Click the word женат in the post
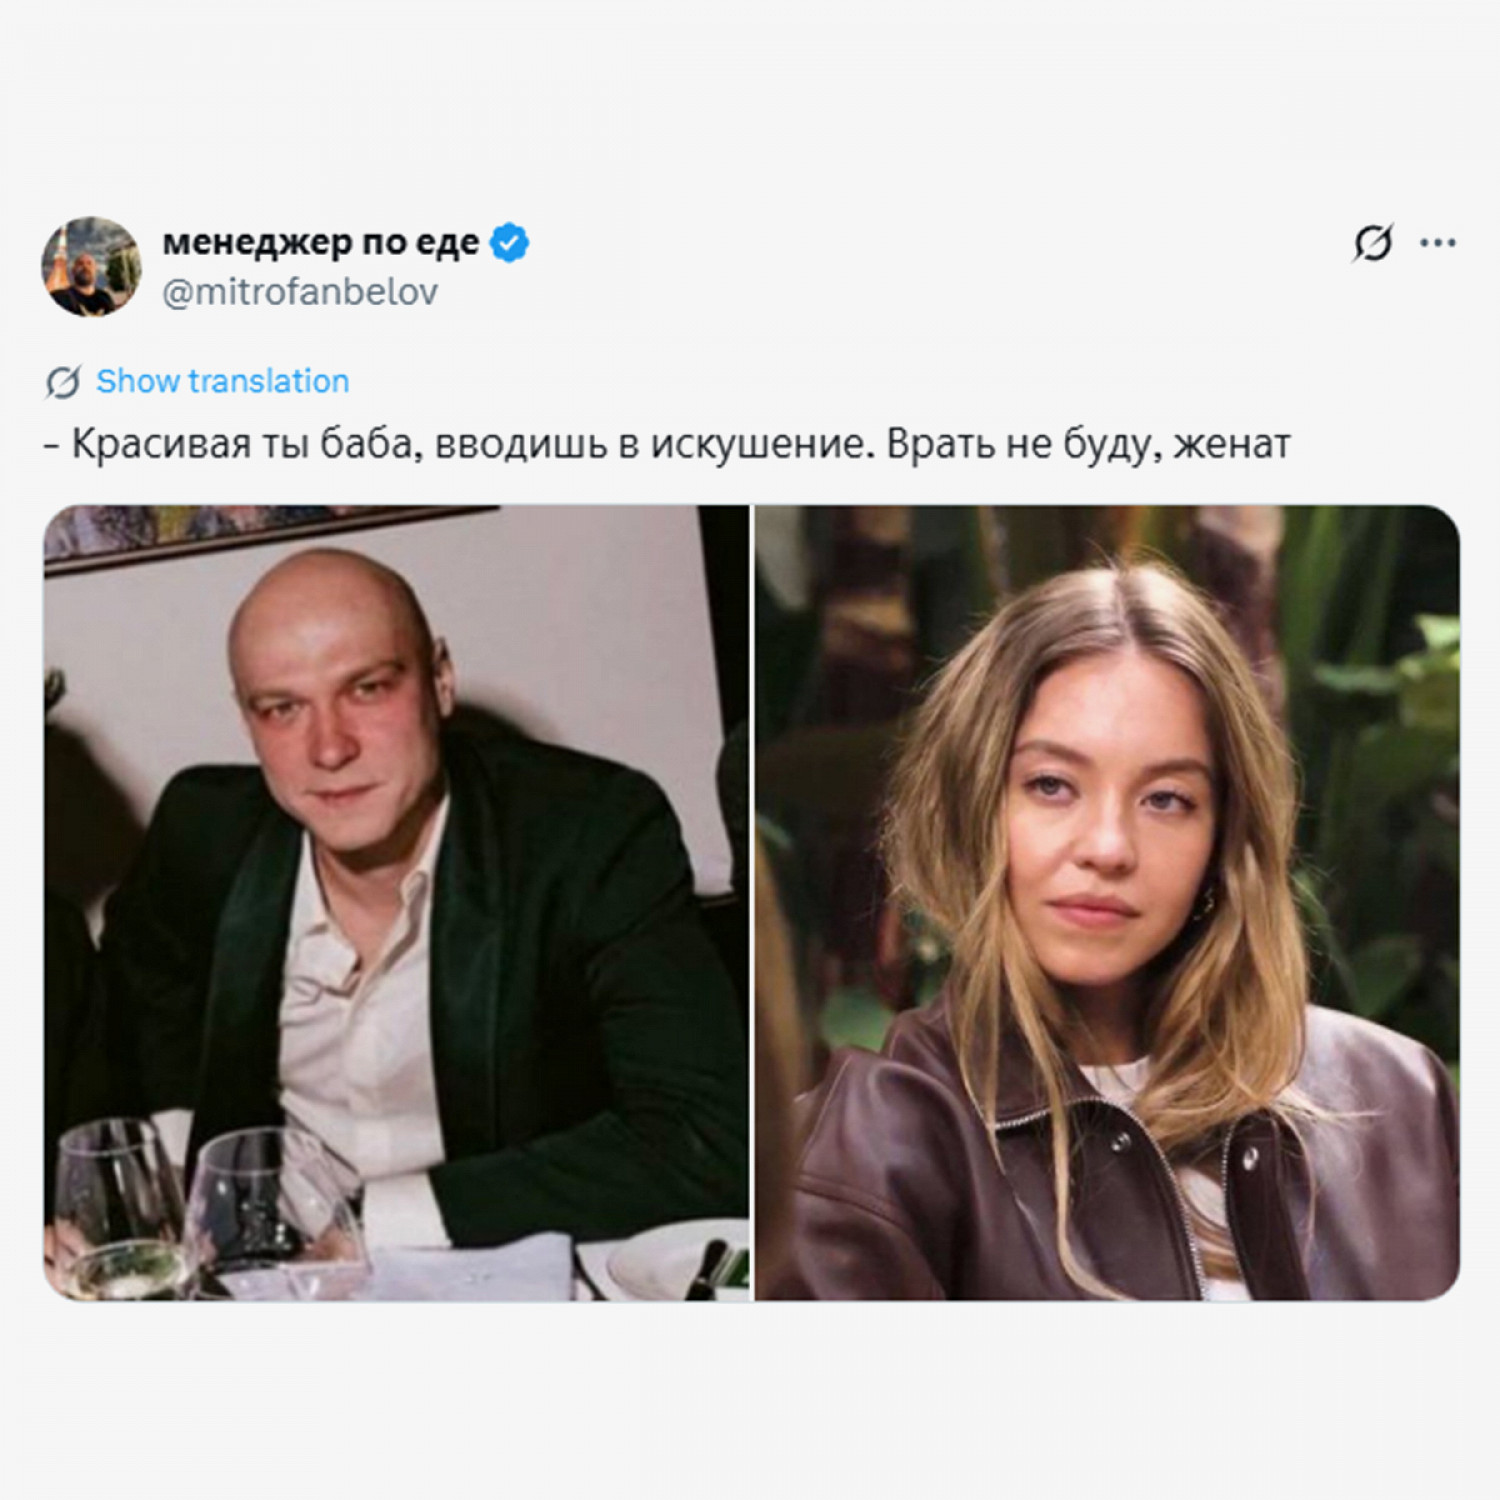 (x=1232, y=444)
